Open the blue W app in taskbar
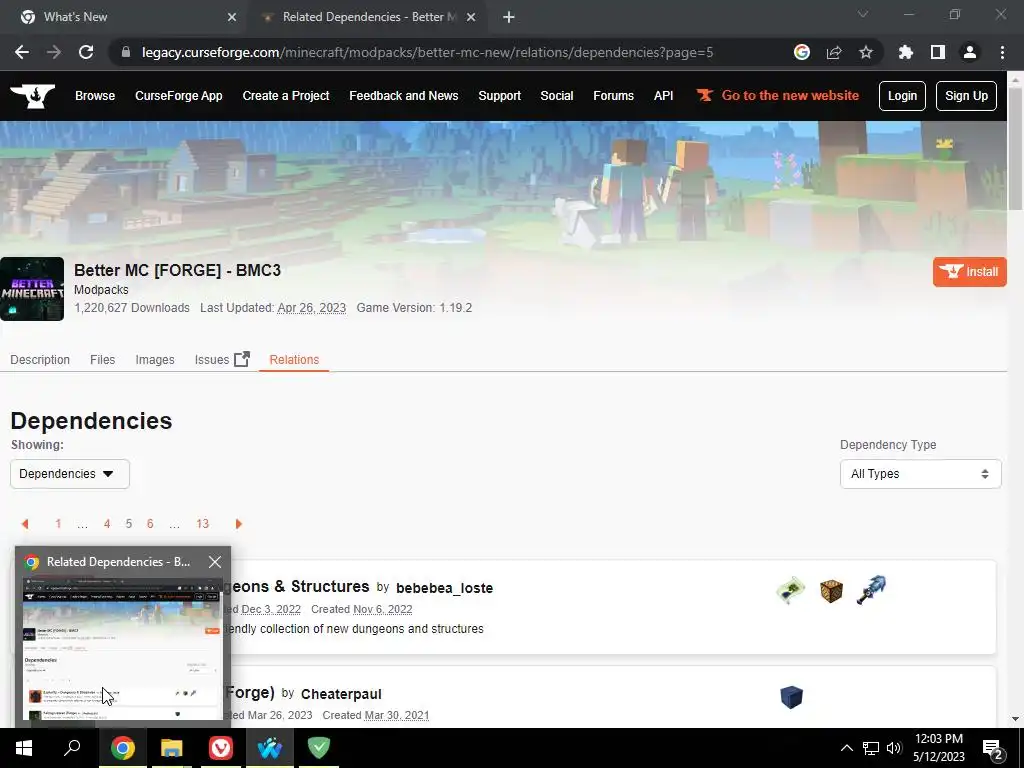 click(270, 748)
